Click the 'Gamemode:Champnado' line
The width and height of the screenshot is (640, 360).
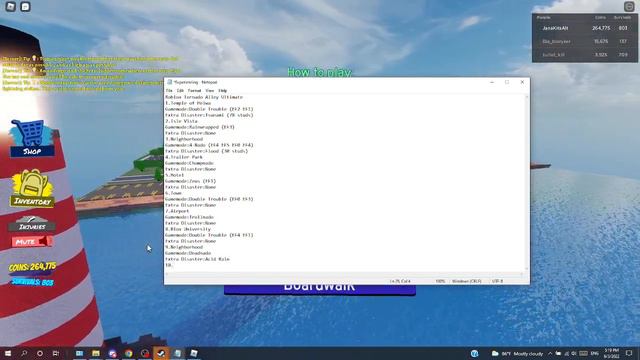[x=189, y=163]
